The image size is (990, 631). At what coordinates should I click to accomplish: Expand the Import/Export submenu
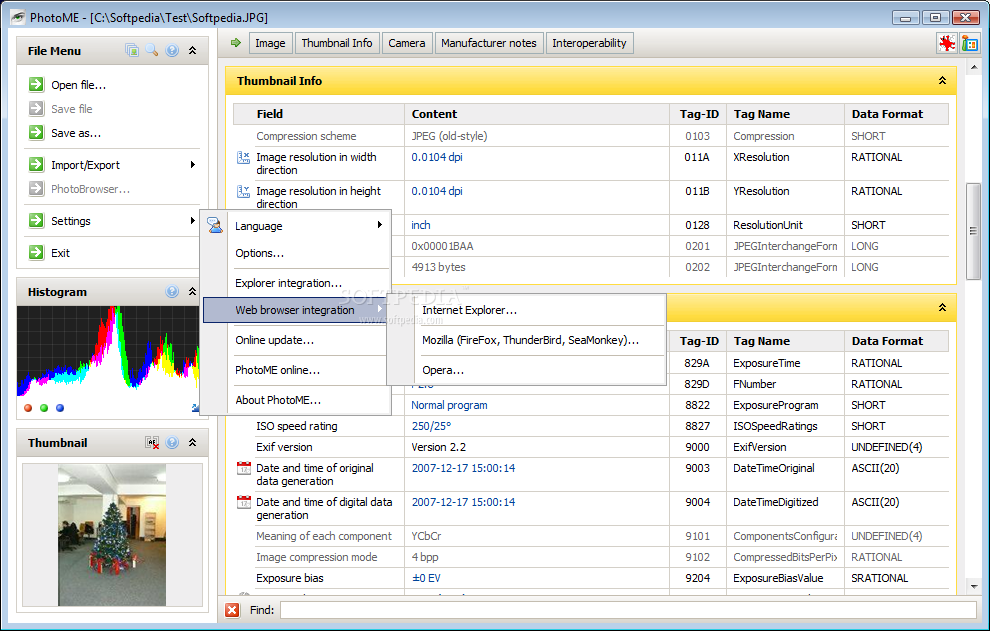(x=193, y=165)
